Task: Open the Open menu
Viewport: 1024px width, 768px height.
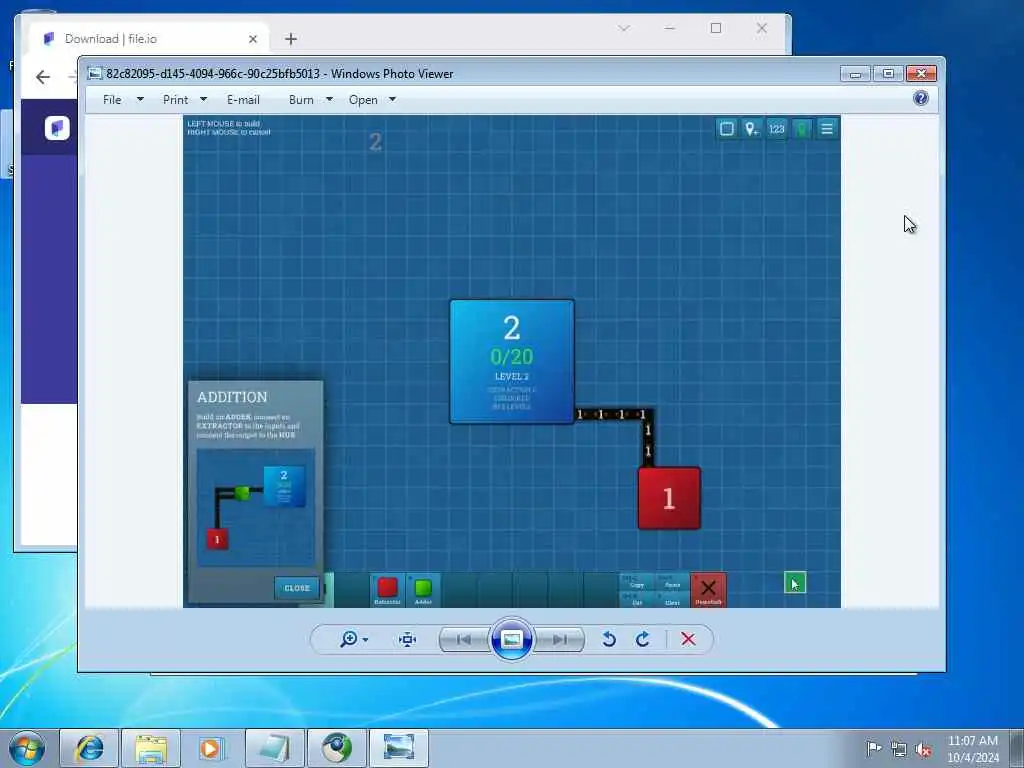Action: [x=363, y=100]
